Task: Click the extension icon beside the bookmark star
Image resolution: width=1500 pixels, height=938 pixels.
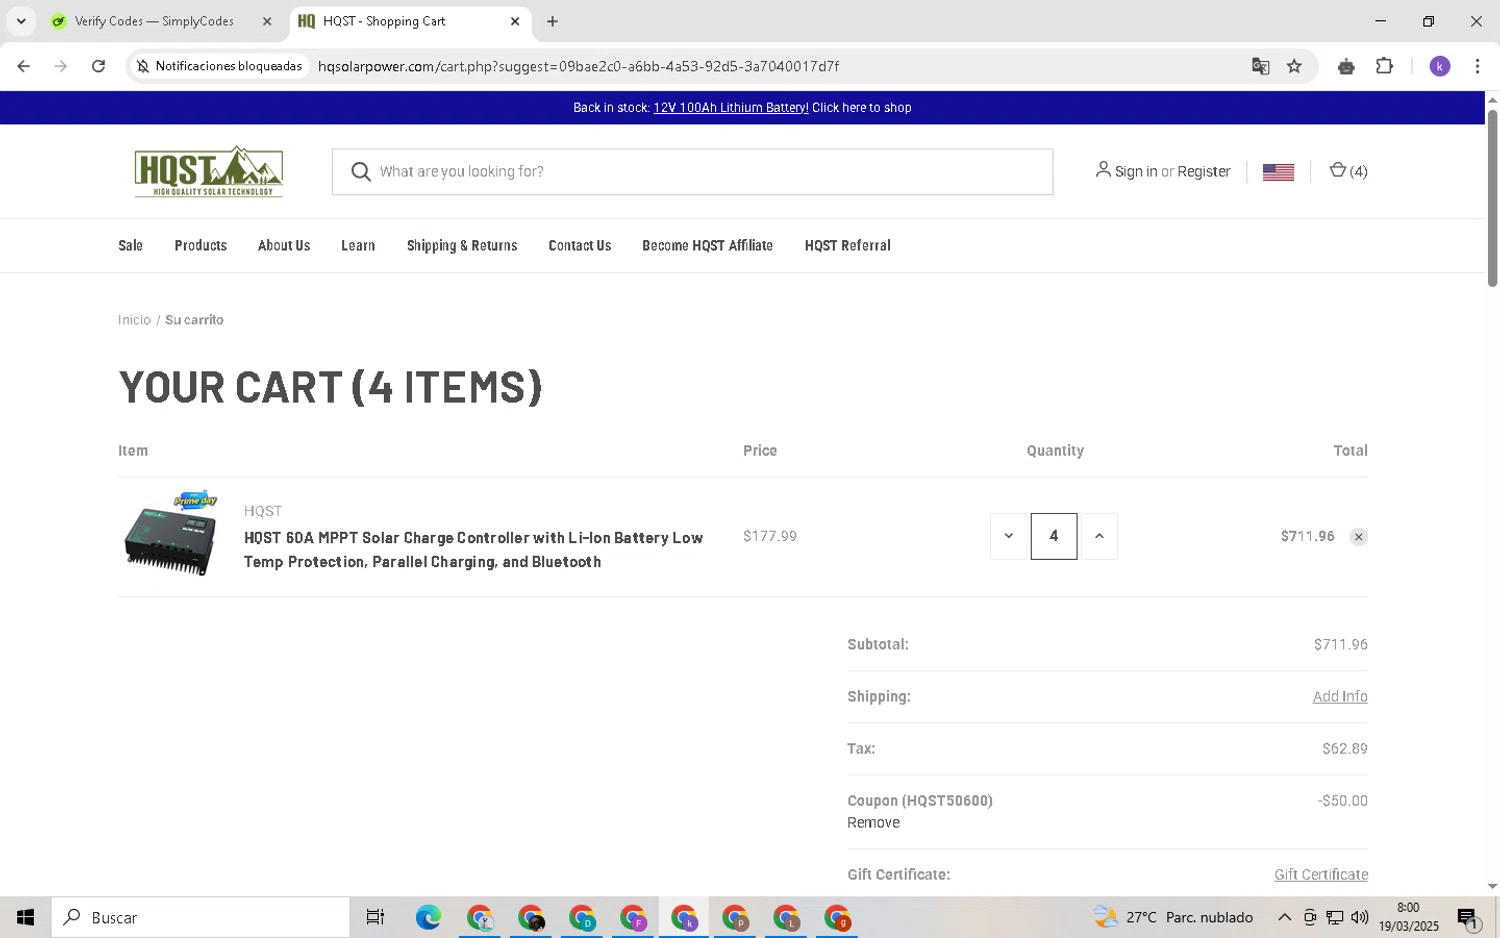Action: 1346,66
